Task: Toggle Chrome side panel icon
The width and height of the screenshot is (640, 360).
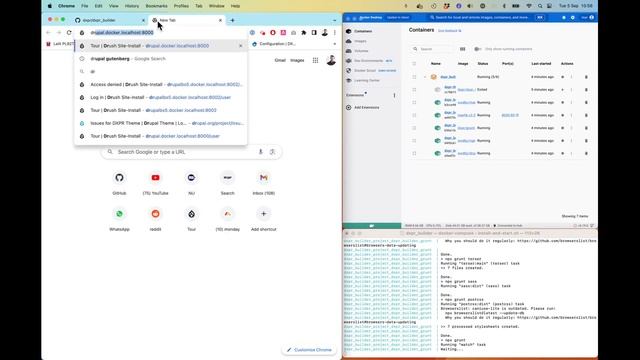Action: pyautogui.click(x=314, y=33)
